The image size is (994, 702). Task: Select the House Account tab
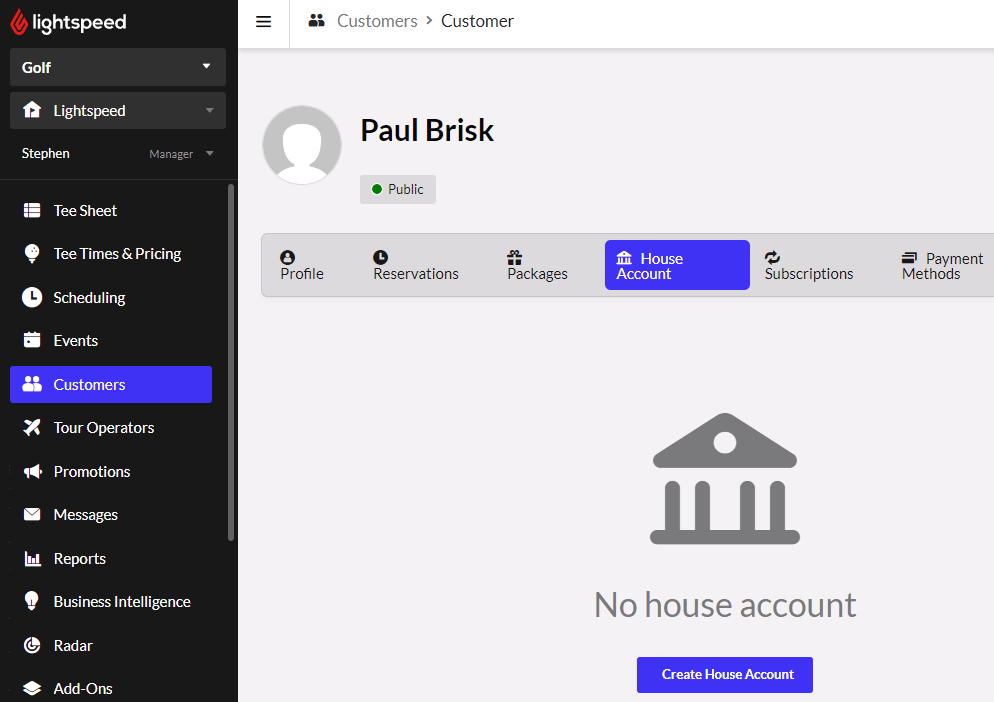[677, 265]
